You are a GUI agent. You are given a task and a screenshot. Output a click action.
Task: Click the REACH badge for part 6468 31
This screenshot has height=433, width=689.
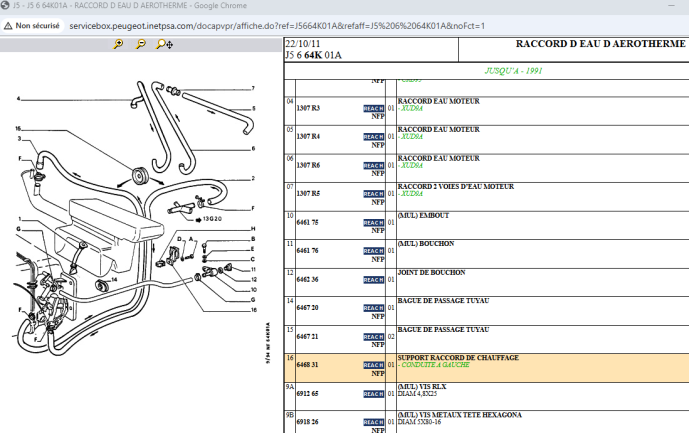pyautogui.click(x=373, y=365)
